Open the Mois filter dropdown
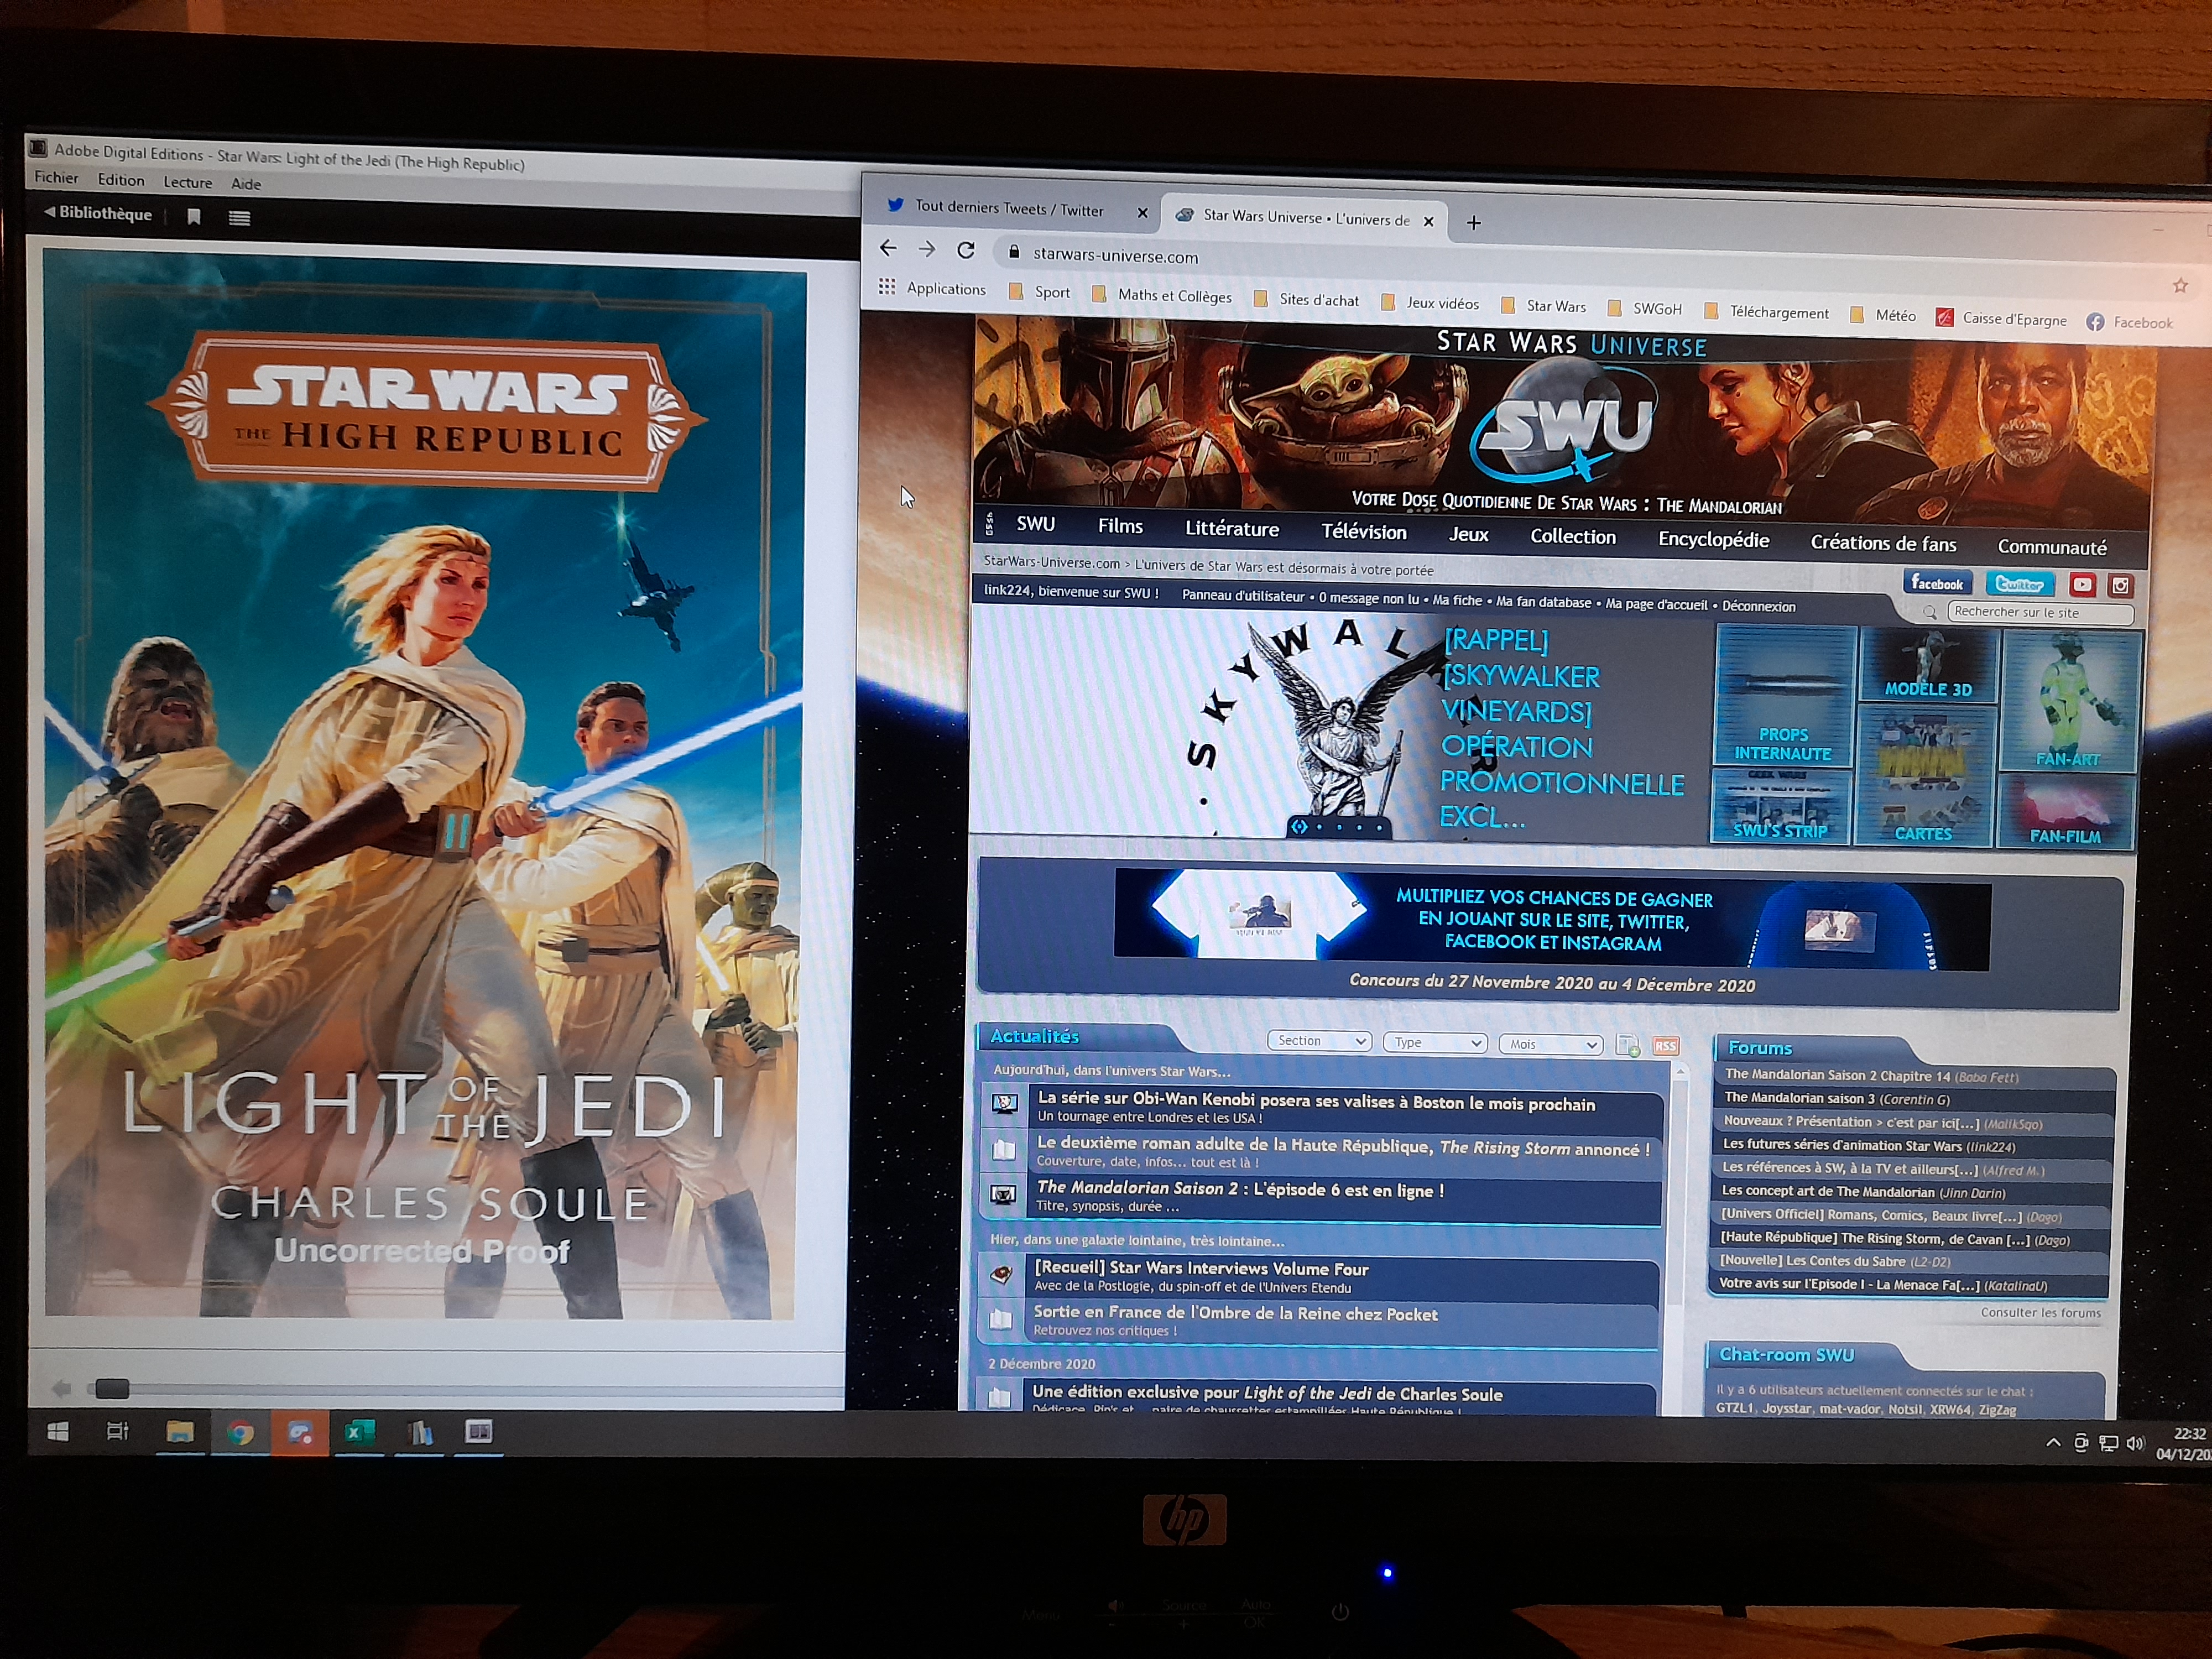This screenshot has height=1659, width=2212. [1551, 1045]
